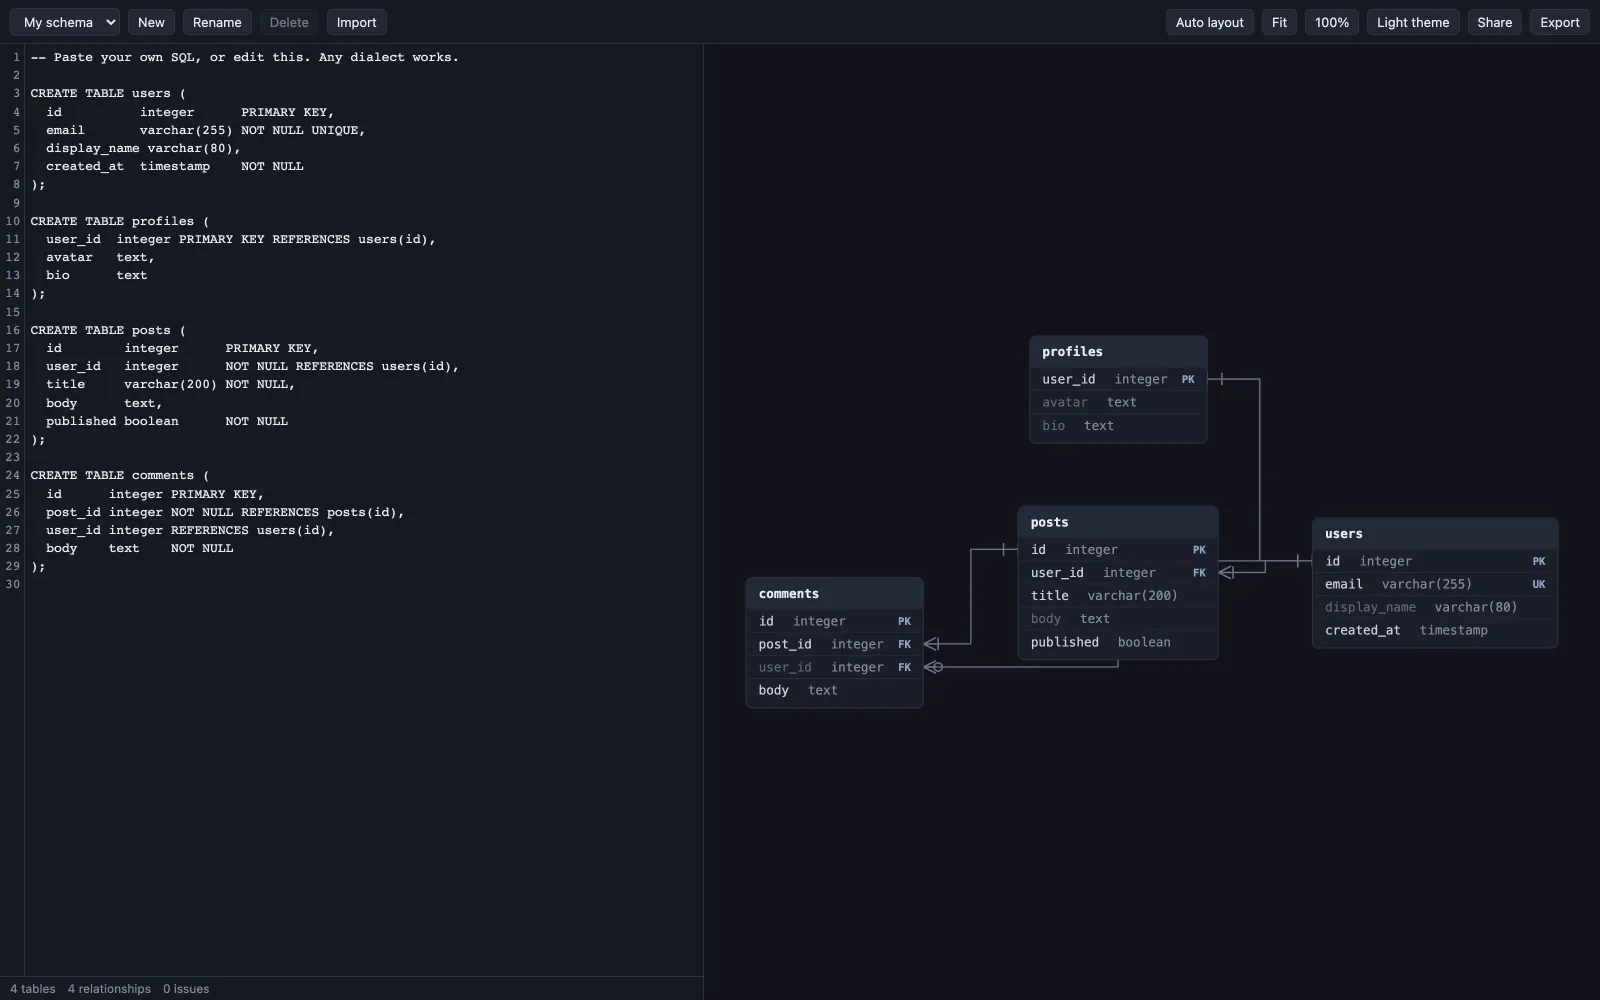Image resolution: width=1600 pixels, height=1000 pixels.
Task: Click user_id row in posts table
Action: pyautogui.click(x=1118, y=572)
